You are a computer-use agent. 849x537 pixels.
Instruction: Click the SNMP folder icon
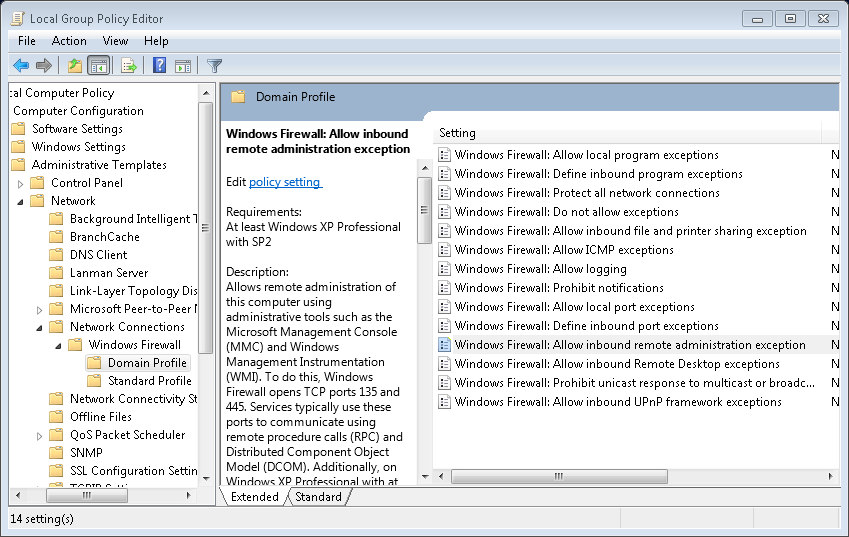(56, 453)
